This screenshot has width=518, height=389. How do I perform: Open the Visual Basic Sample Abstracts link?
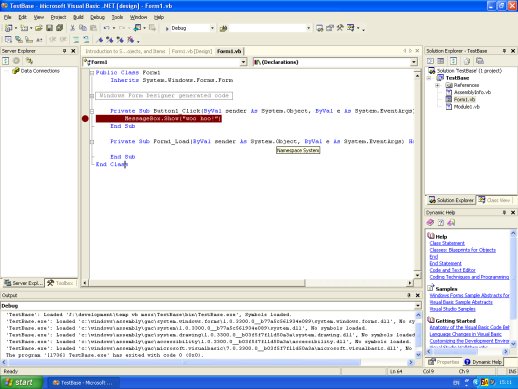coord(461,302)
